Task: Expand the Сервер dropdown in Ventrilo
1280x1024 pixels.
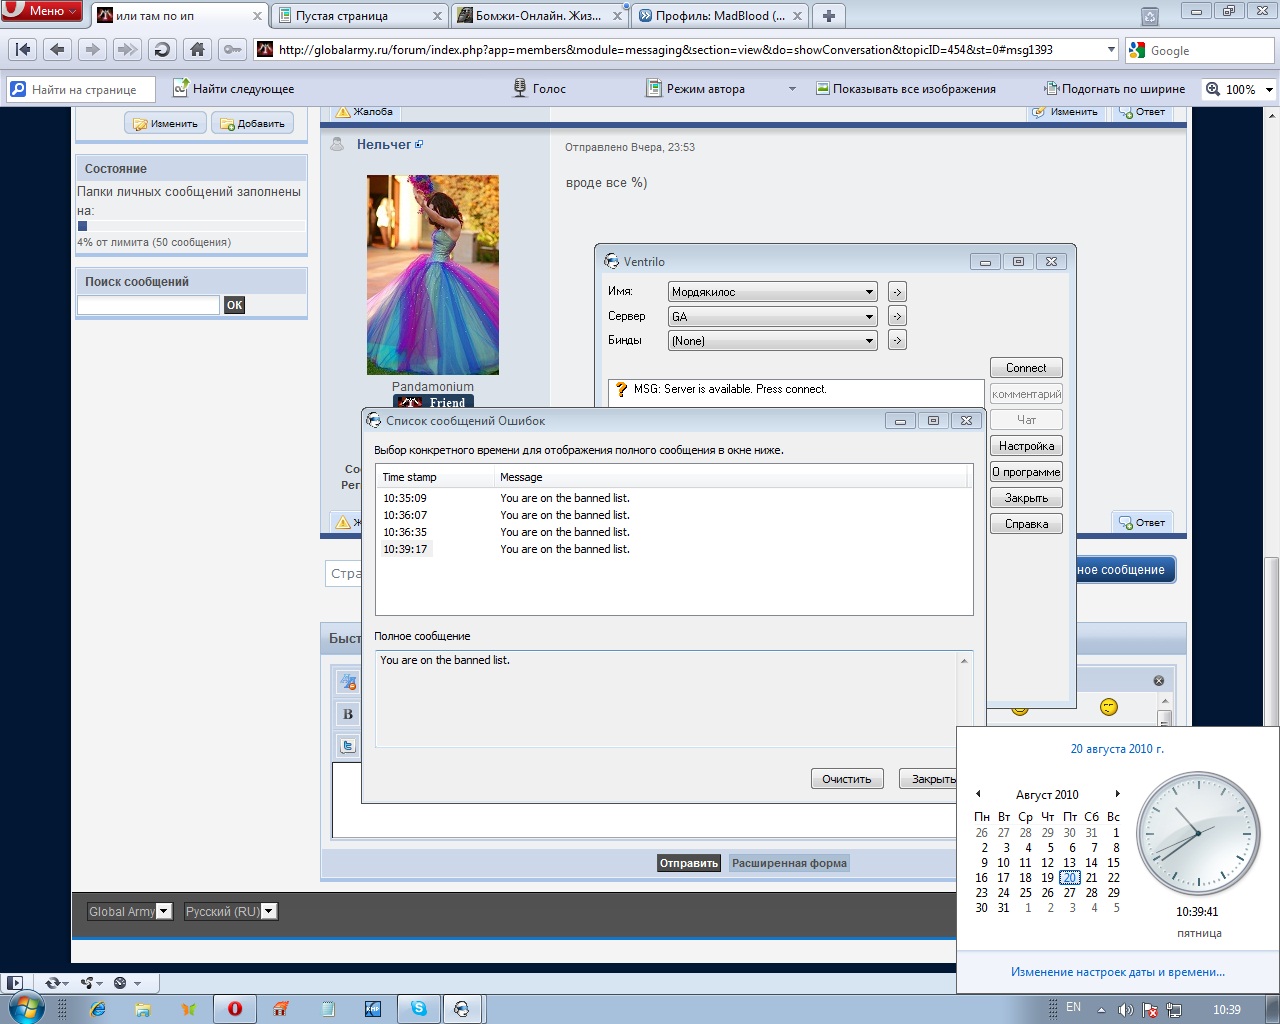Action: (869, 316)
